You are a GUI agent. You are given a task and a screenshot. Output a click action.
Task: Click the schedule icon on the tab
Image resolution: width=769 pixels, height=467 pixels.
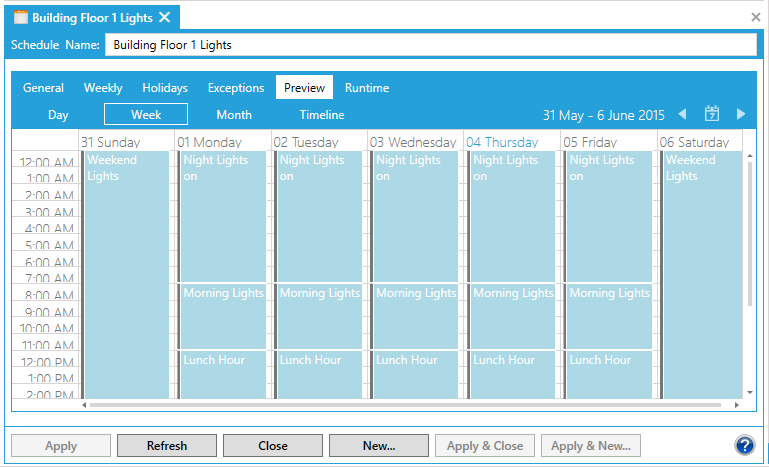(x=20, y=17)
